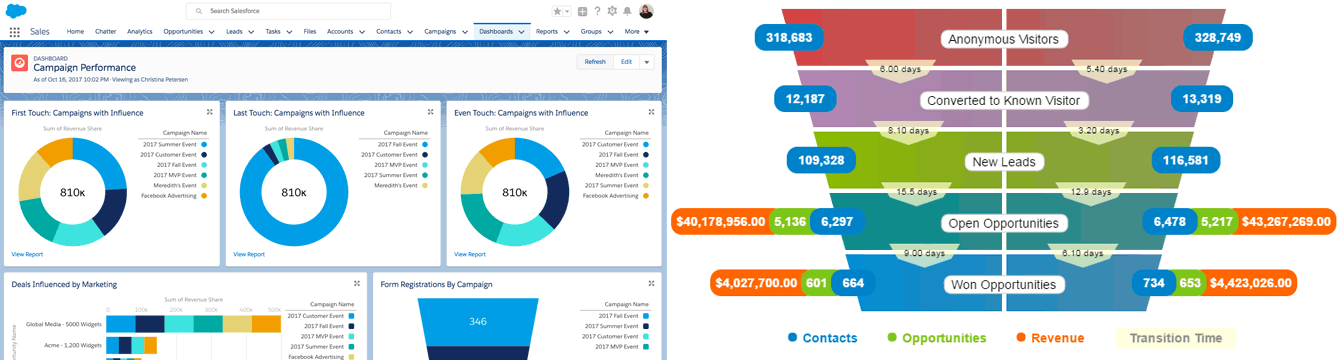Switch to the Chatter tab
This screenshot has height=360, width=1343.
point(105,32)
